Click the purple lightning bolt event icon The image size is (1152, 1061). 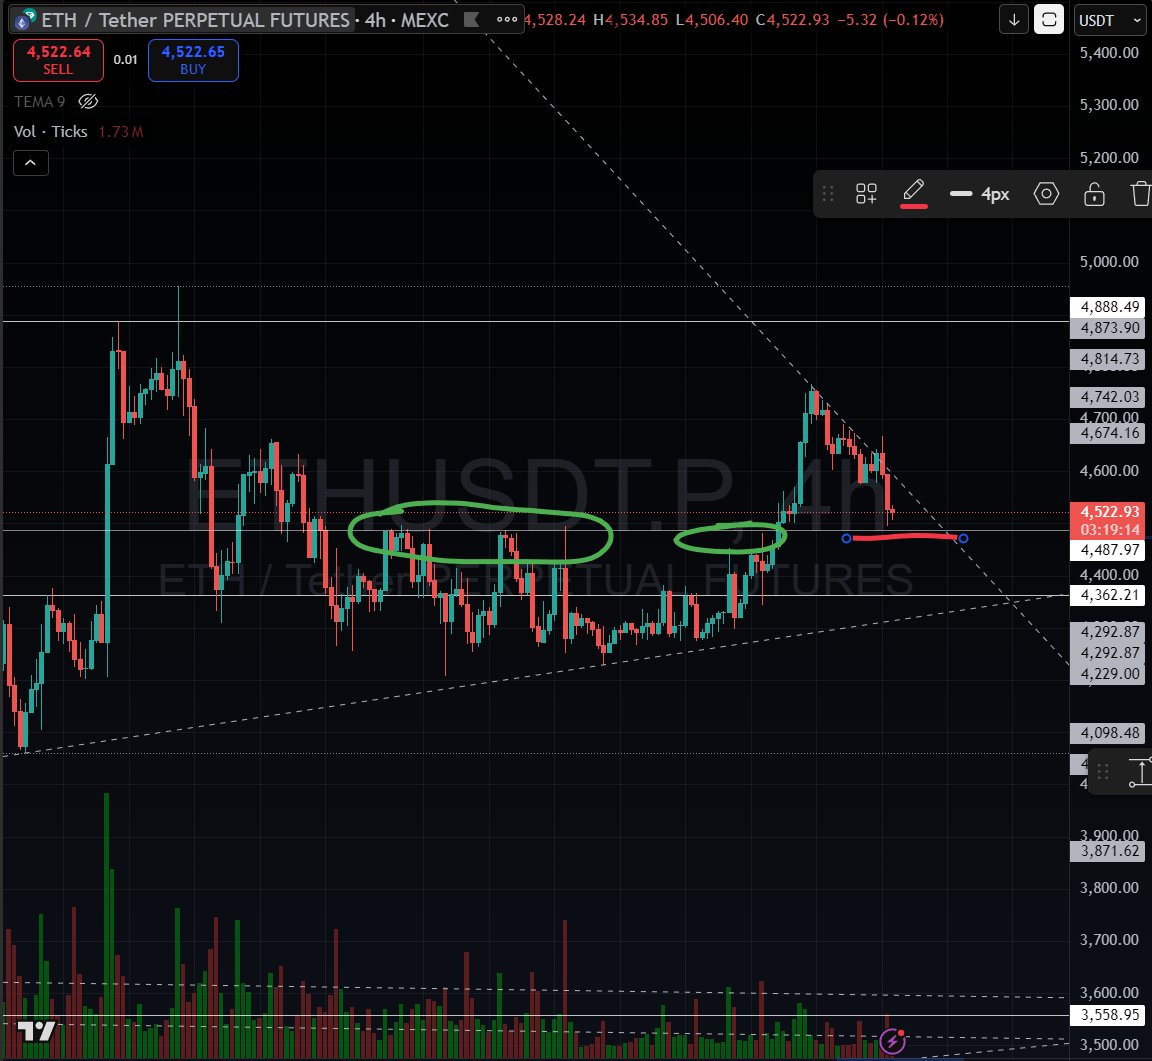[893, 1041]
